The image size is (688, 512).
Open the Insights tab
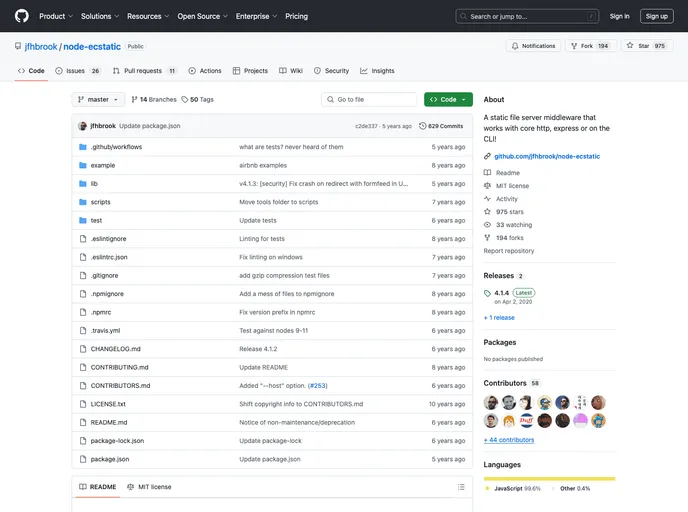click(x=377, y=71)
